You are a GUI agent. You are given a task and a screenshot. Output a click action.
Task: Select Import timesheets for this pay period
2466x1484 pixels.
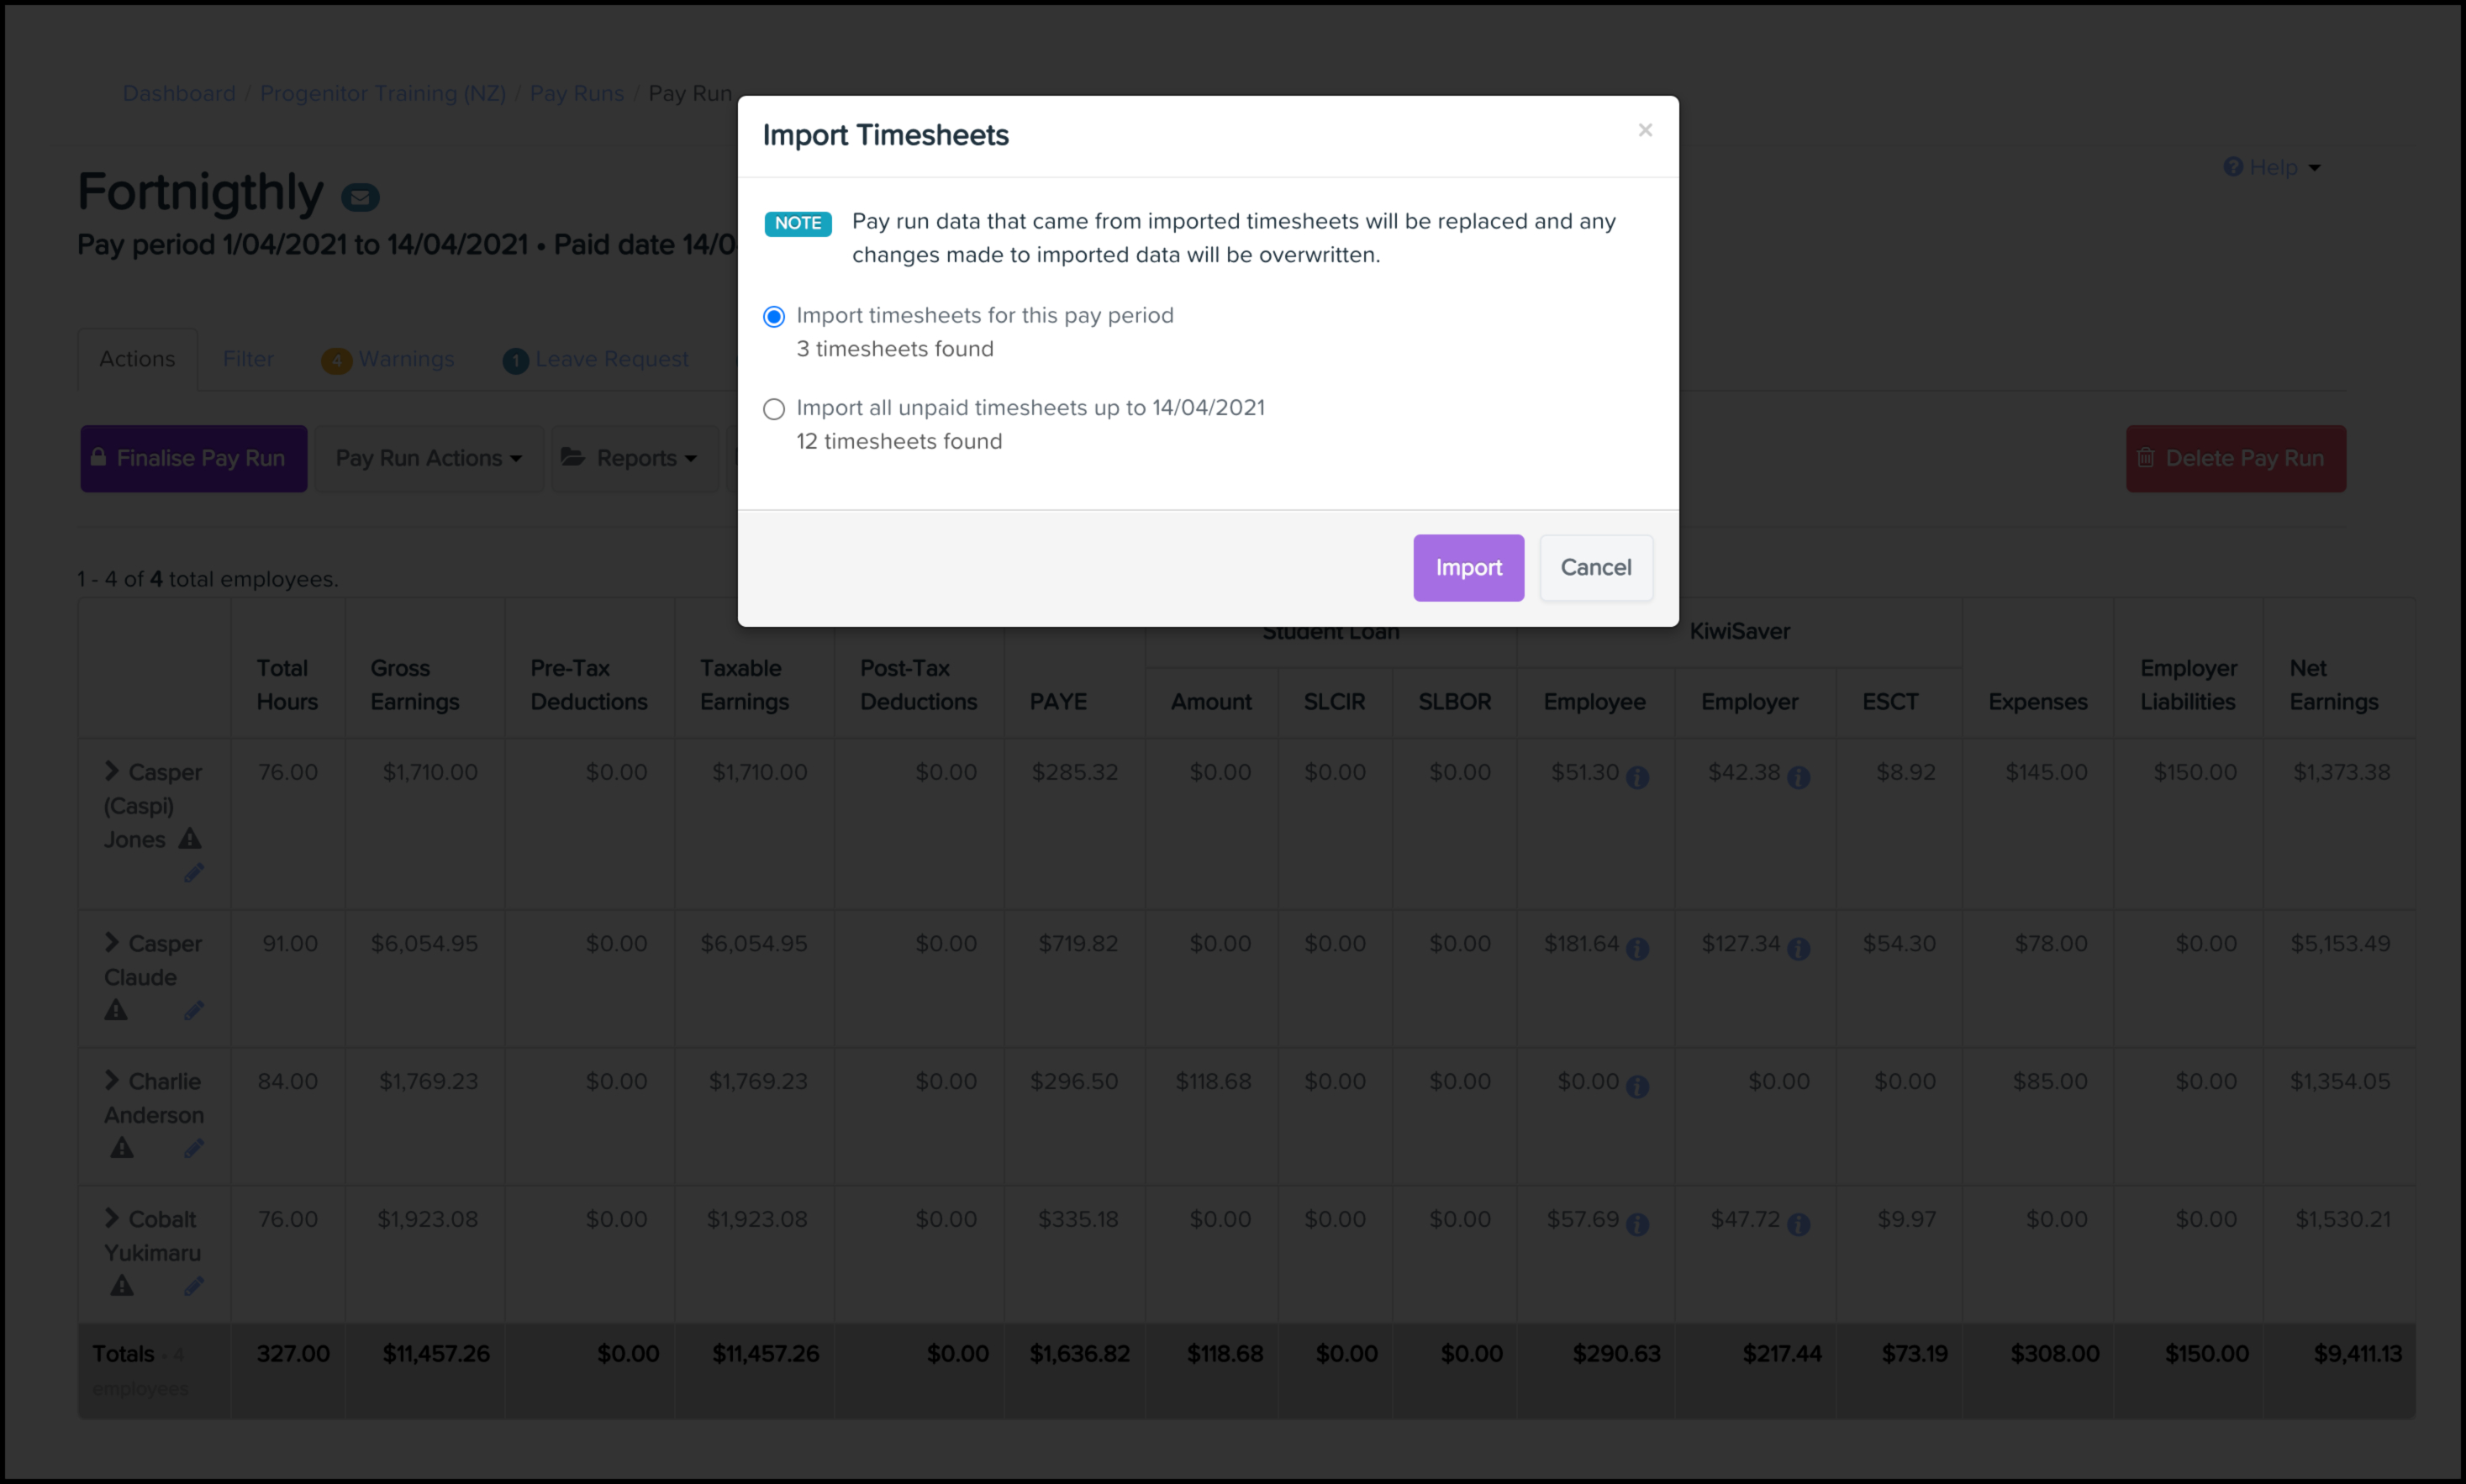(x=774, y=317)
